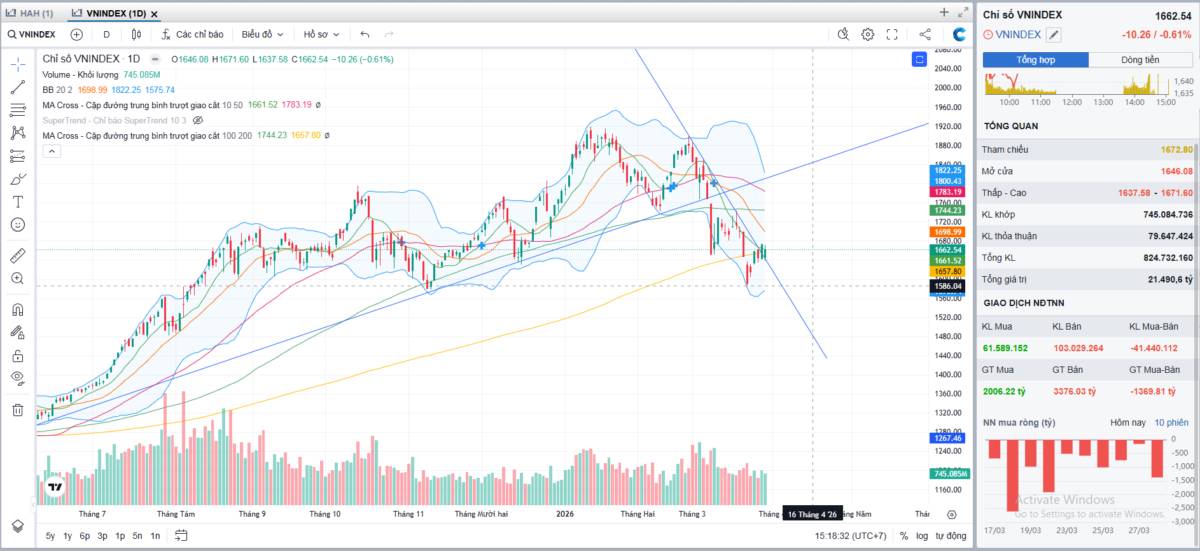Open the time axis settings gear icon
Screen dimensions: 1200x551
pyautogui.click(x=951, y=514)
